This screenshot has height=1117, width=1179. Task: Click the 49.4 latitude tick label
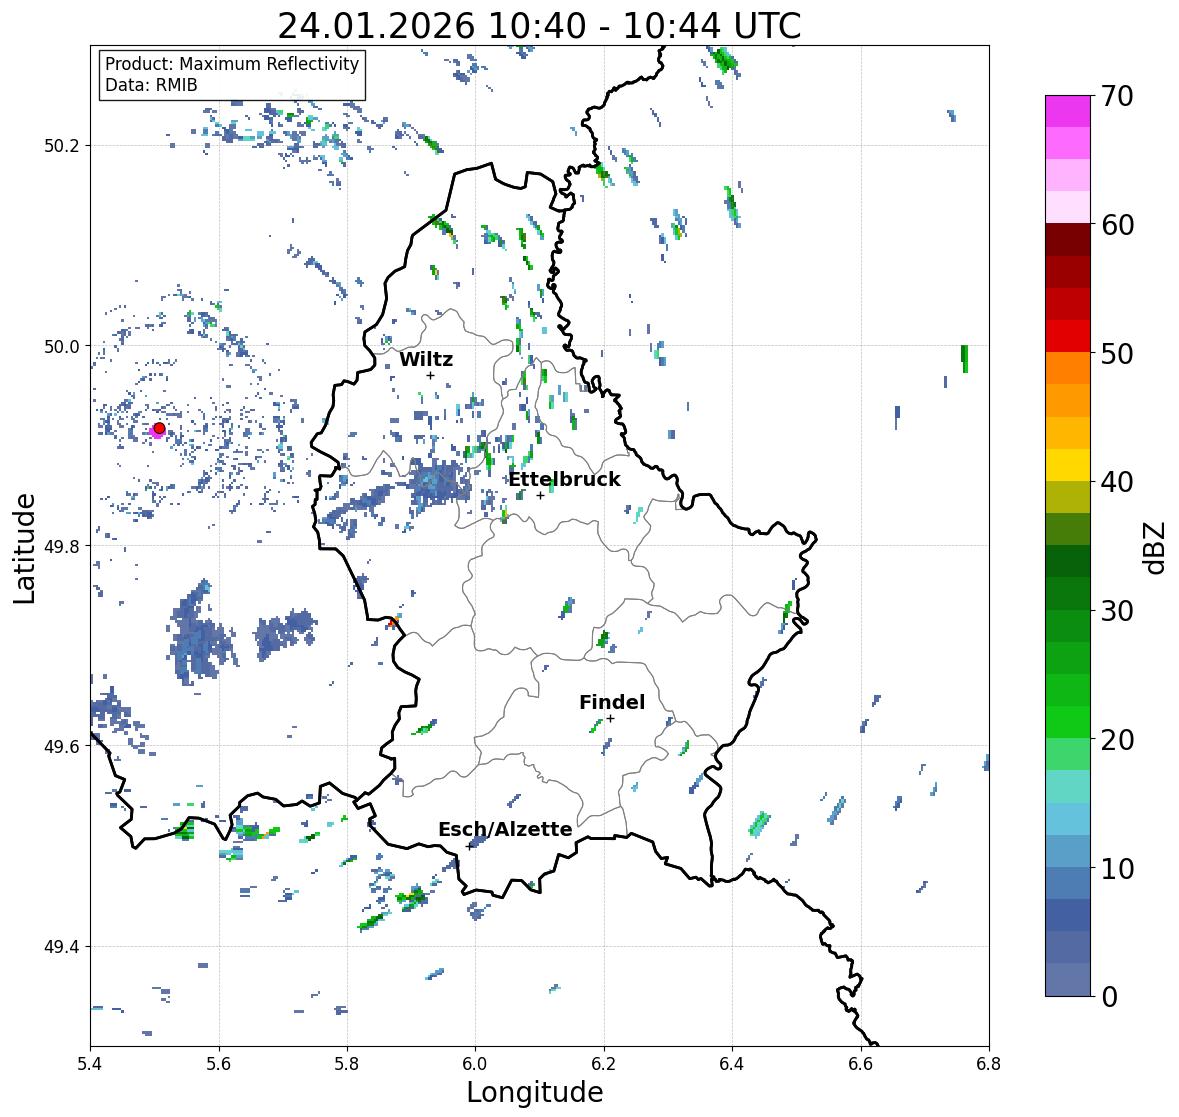(62, 947)
